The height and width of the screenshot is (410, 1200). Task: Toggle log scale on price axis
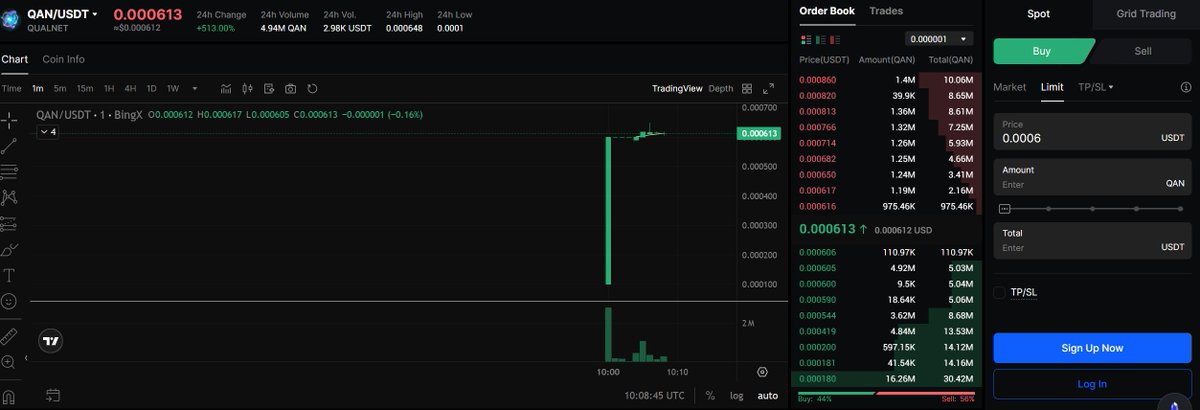tap(736, 396)
